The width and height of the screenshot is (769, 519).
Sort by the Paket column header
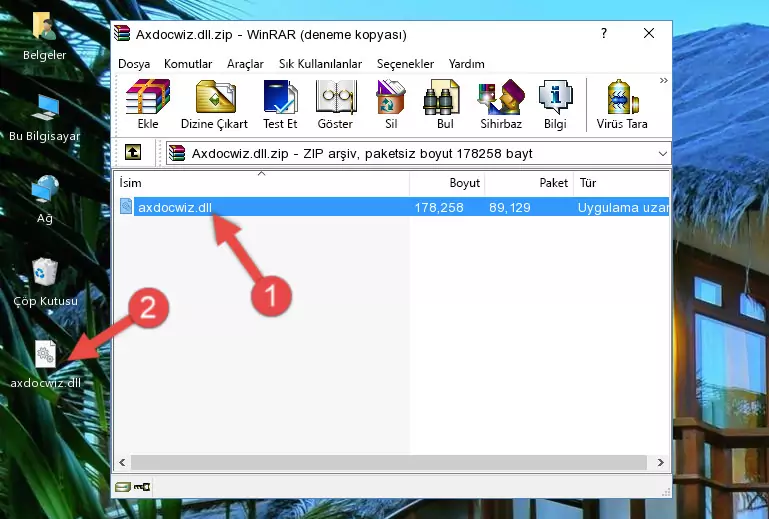pyautogui.click(x=529, y=182)
